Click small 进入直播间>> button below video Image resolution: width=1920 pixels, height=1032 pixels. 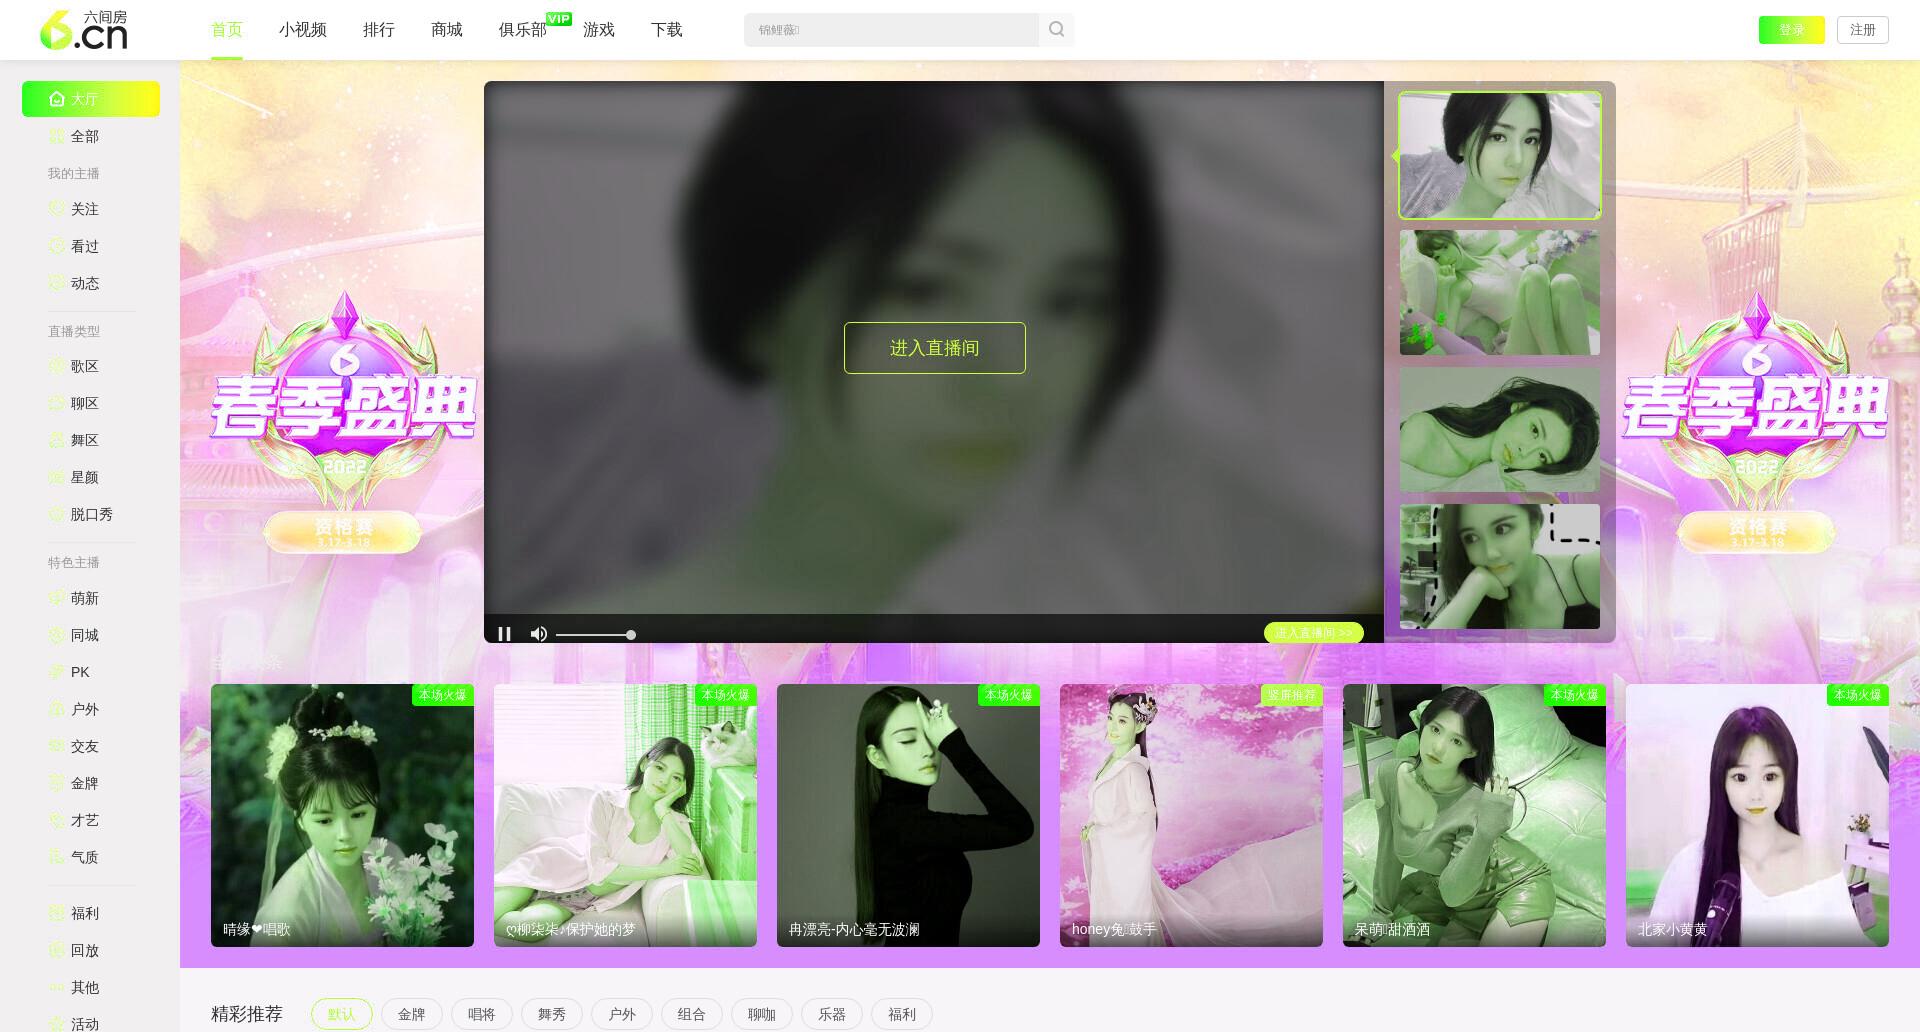(1314, 633)
